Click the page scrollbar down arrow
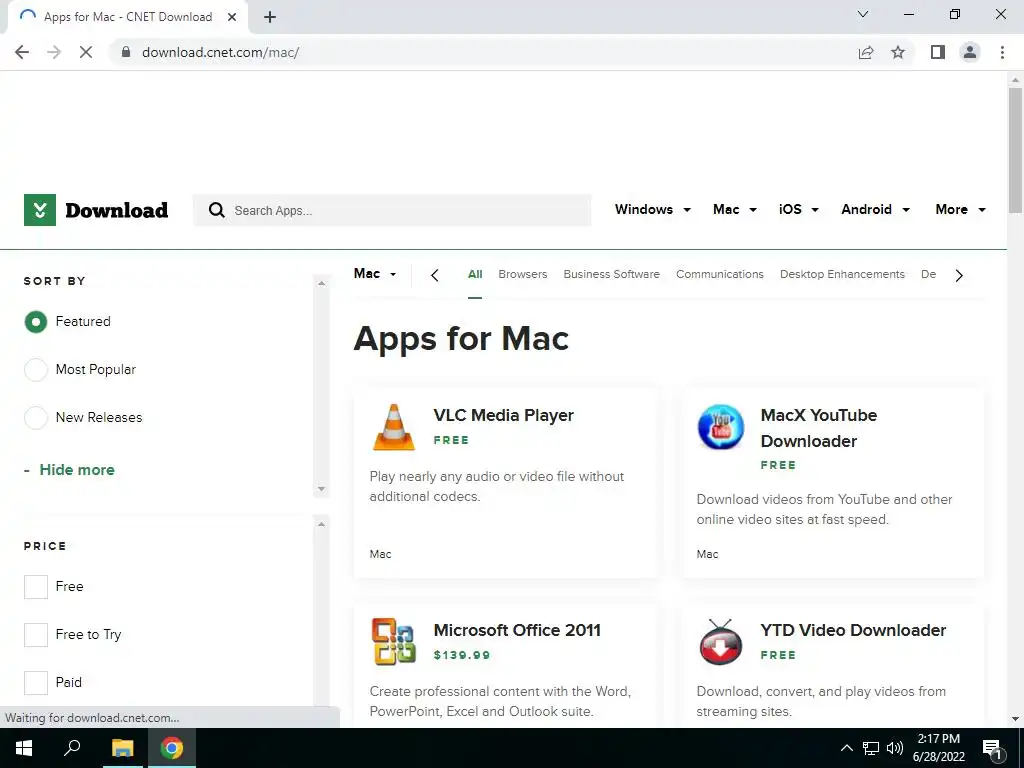 (1015, 719)
